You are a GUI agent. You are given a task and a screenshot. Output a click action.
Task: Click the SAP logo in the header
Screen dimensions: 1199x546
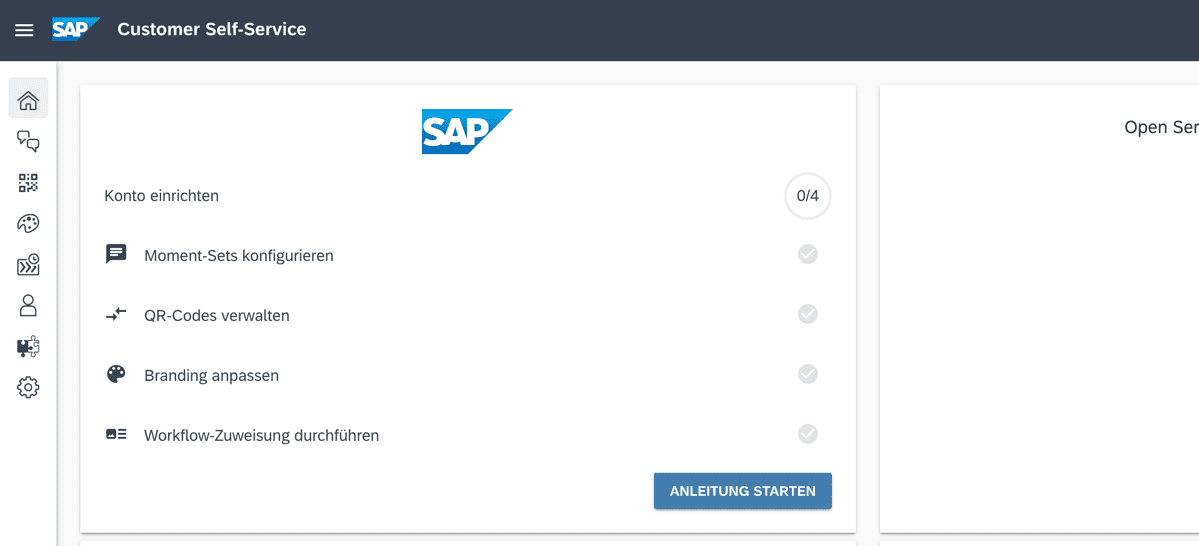point(76,30)
